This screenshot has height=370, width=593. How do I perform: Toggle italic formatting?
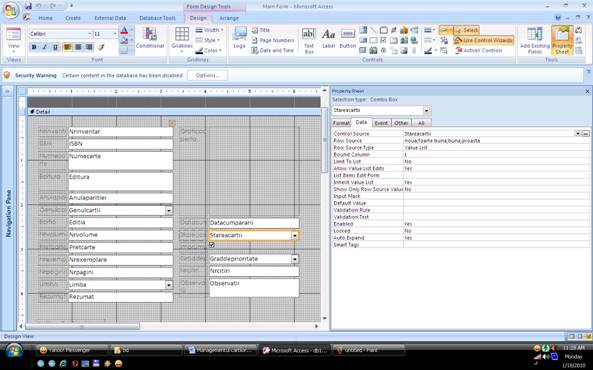[45, 47]
